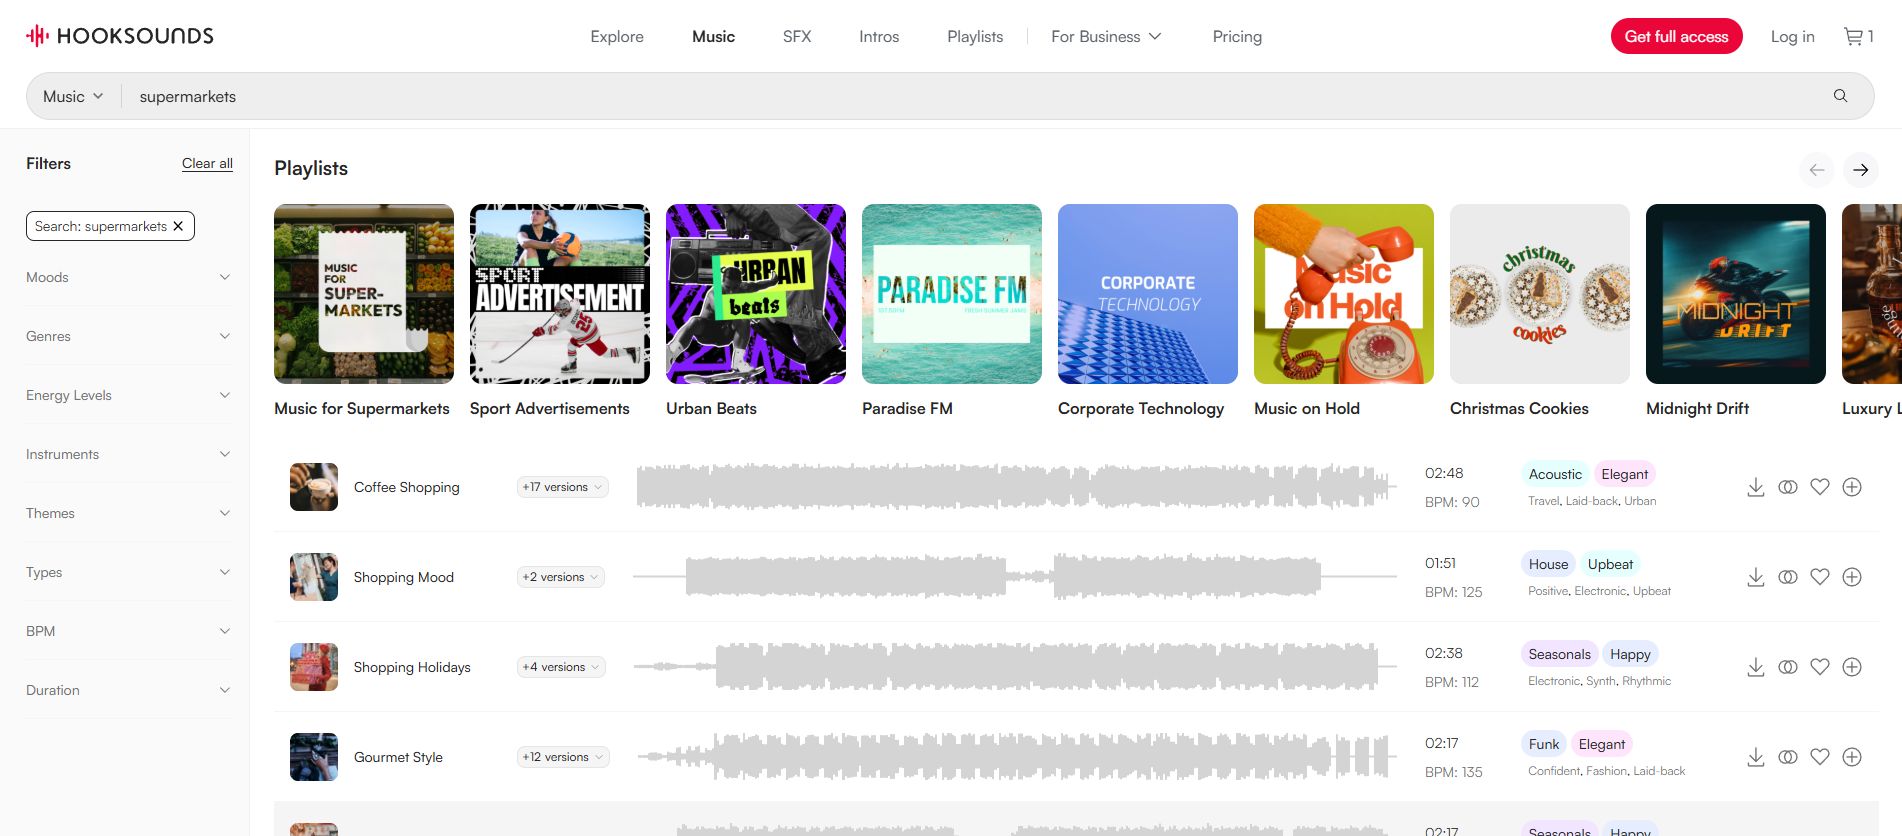Add Shopping Holidays to a playlist
The width and height of the screenshot is (1902, 836).
(1852, 667)
